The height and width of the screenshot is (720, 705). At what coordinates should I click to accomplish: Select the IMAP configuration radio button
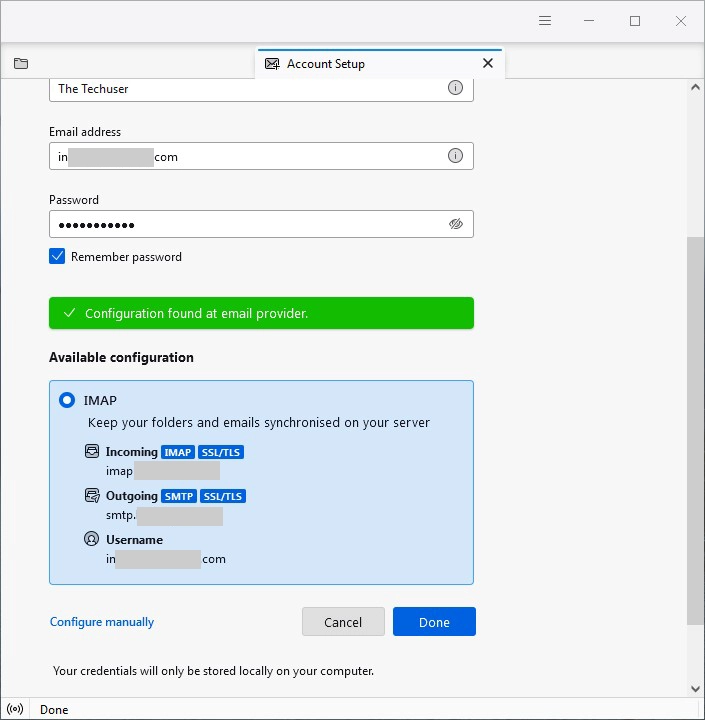click(67, 400)
